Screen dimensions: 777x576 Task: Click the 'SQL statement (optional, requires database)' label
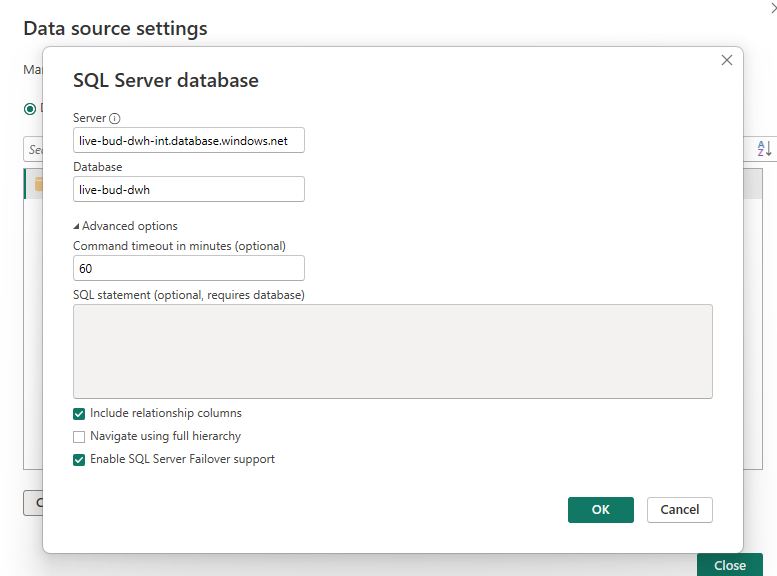coord(189,295)
